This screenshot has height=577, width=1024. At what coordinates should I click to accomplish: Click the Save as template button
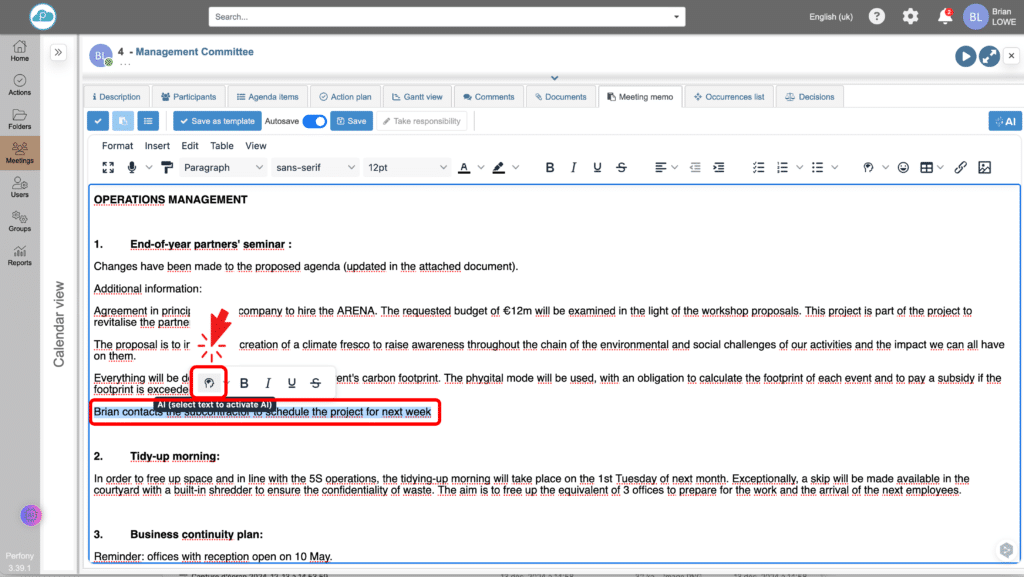(x=215, y=121)
